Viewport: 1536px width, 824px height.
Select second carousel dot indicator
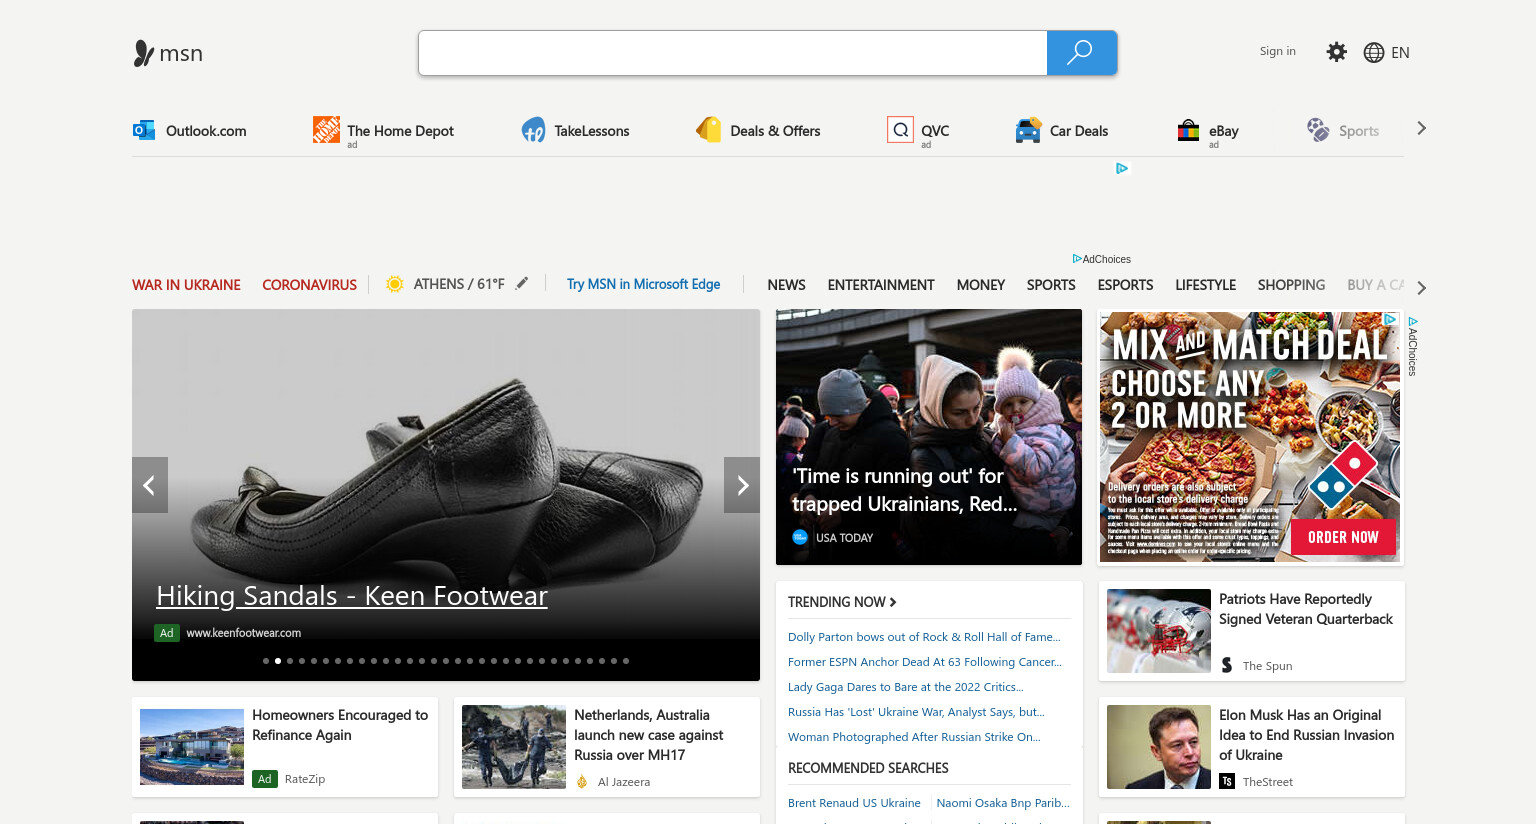pyautogui.click(x=278, y=661)
